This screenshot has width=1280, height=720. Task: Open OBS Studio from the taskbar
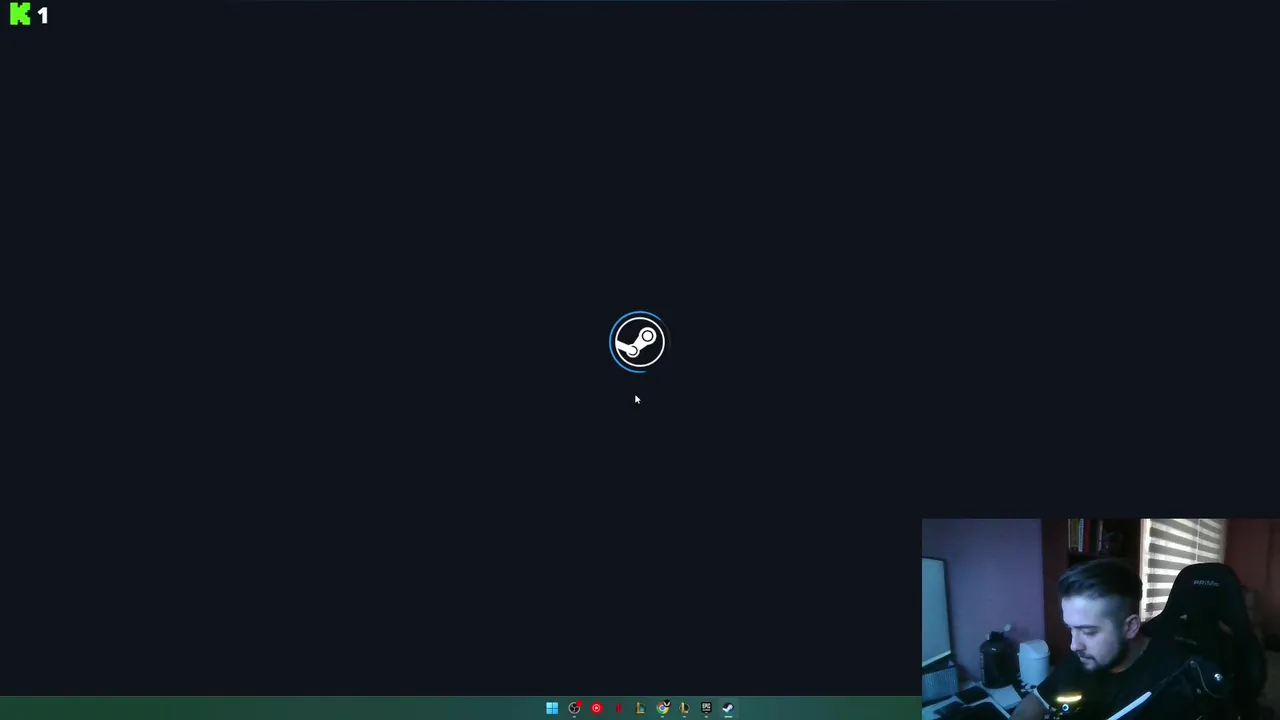pyautogui.click(x=574, y=708)
